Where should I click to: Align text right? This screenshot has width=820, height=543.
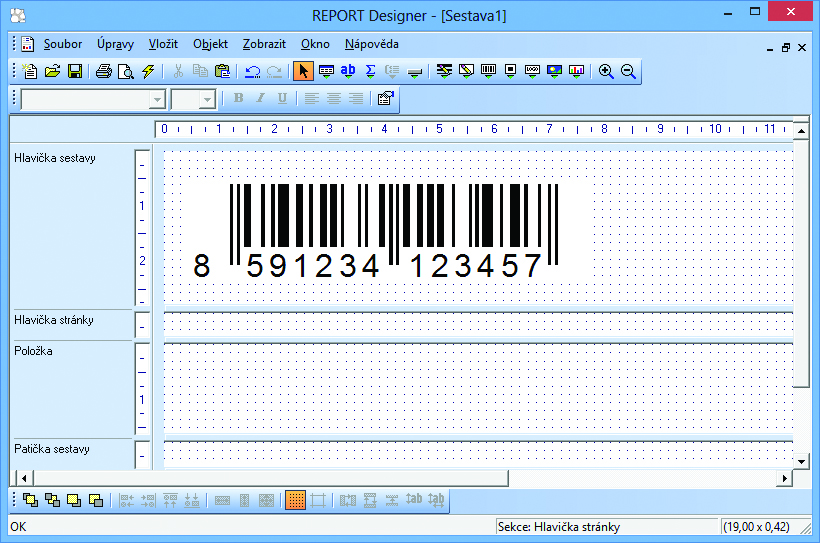356,98
